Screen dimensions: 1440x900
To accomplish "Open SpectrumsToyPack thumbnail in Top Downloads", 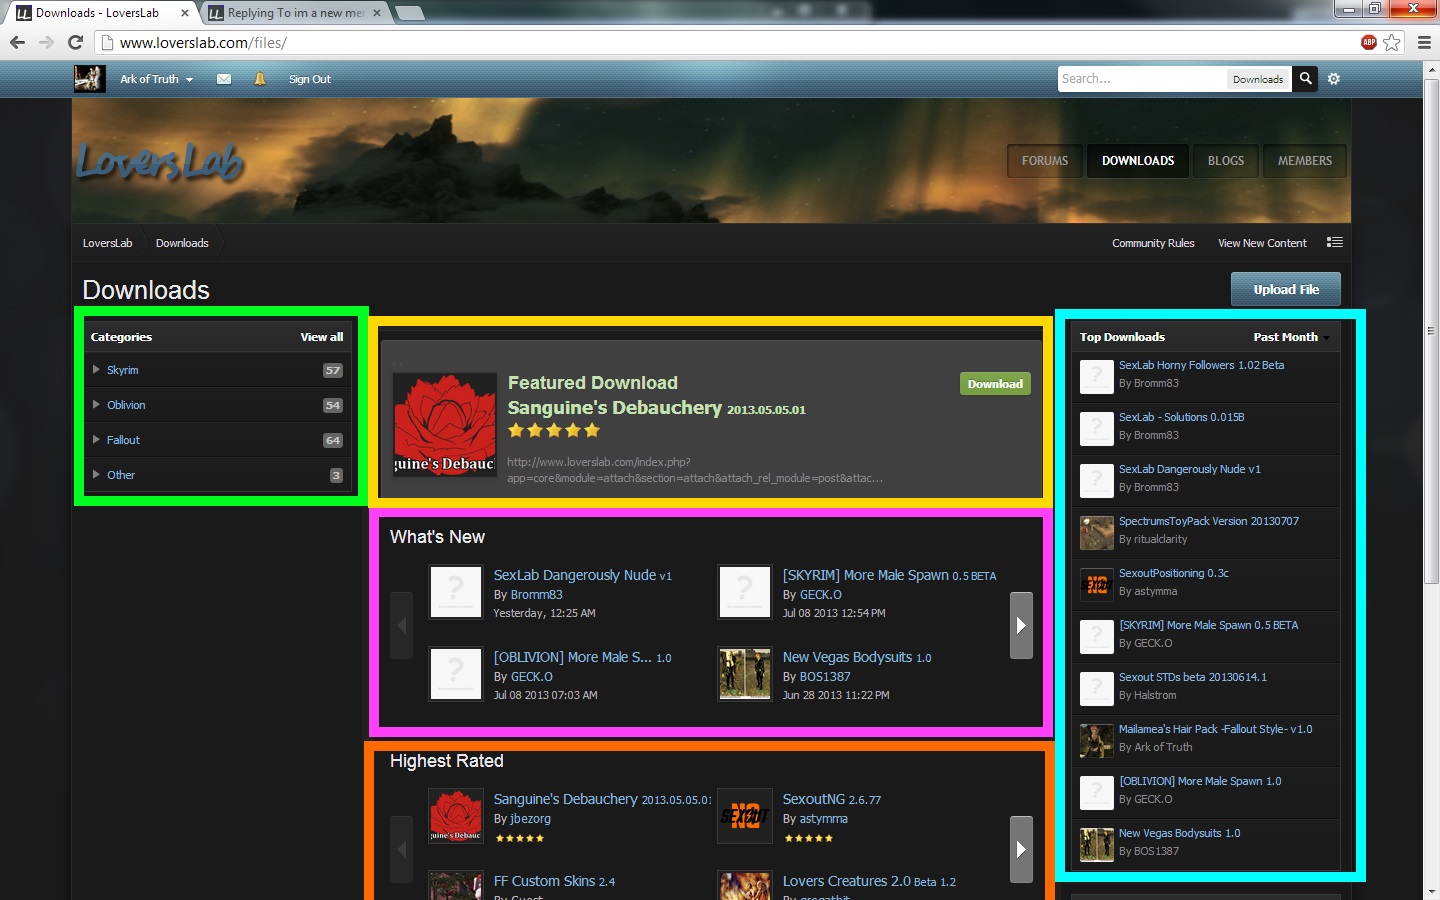I will pos(1096,533).
